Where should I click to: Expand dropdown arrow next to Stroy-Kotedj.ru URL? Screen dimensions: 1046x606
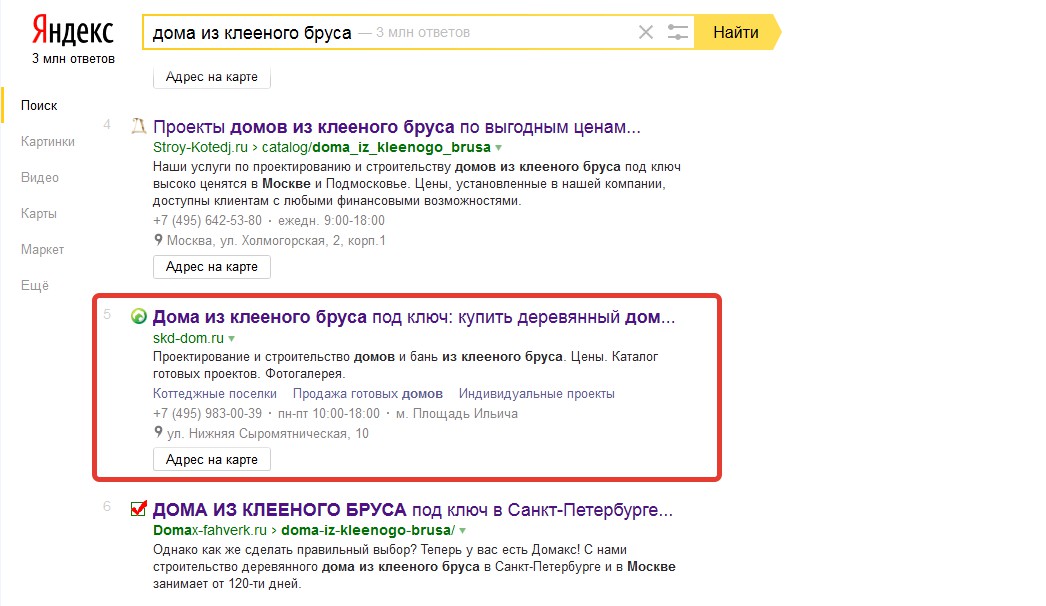click(498, 147)
